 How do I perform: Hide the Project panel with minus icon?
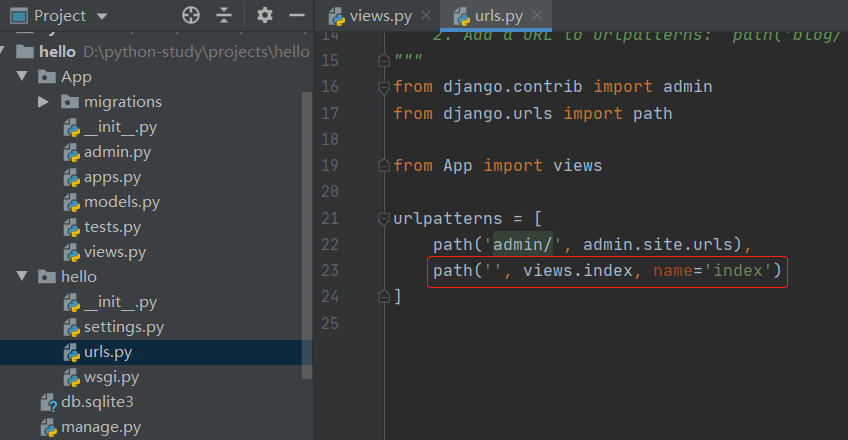(295, 16)
